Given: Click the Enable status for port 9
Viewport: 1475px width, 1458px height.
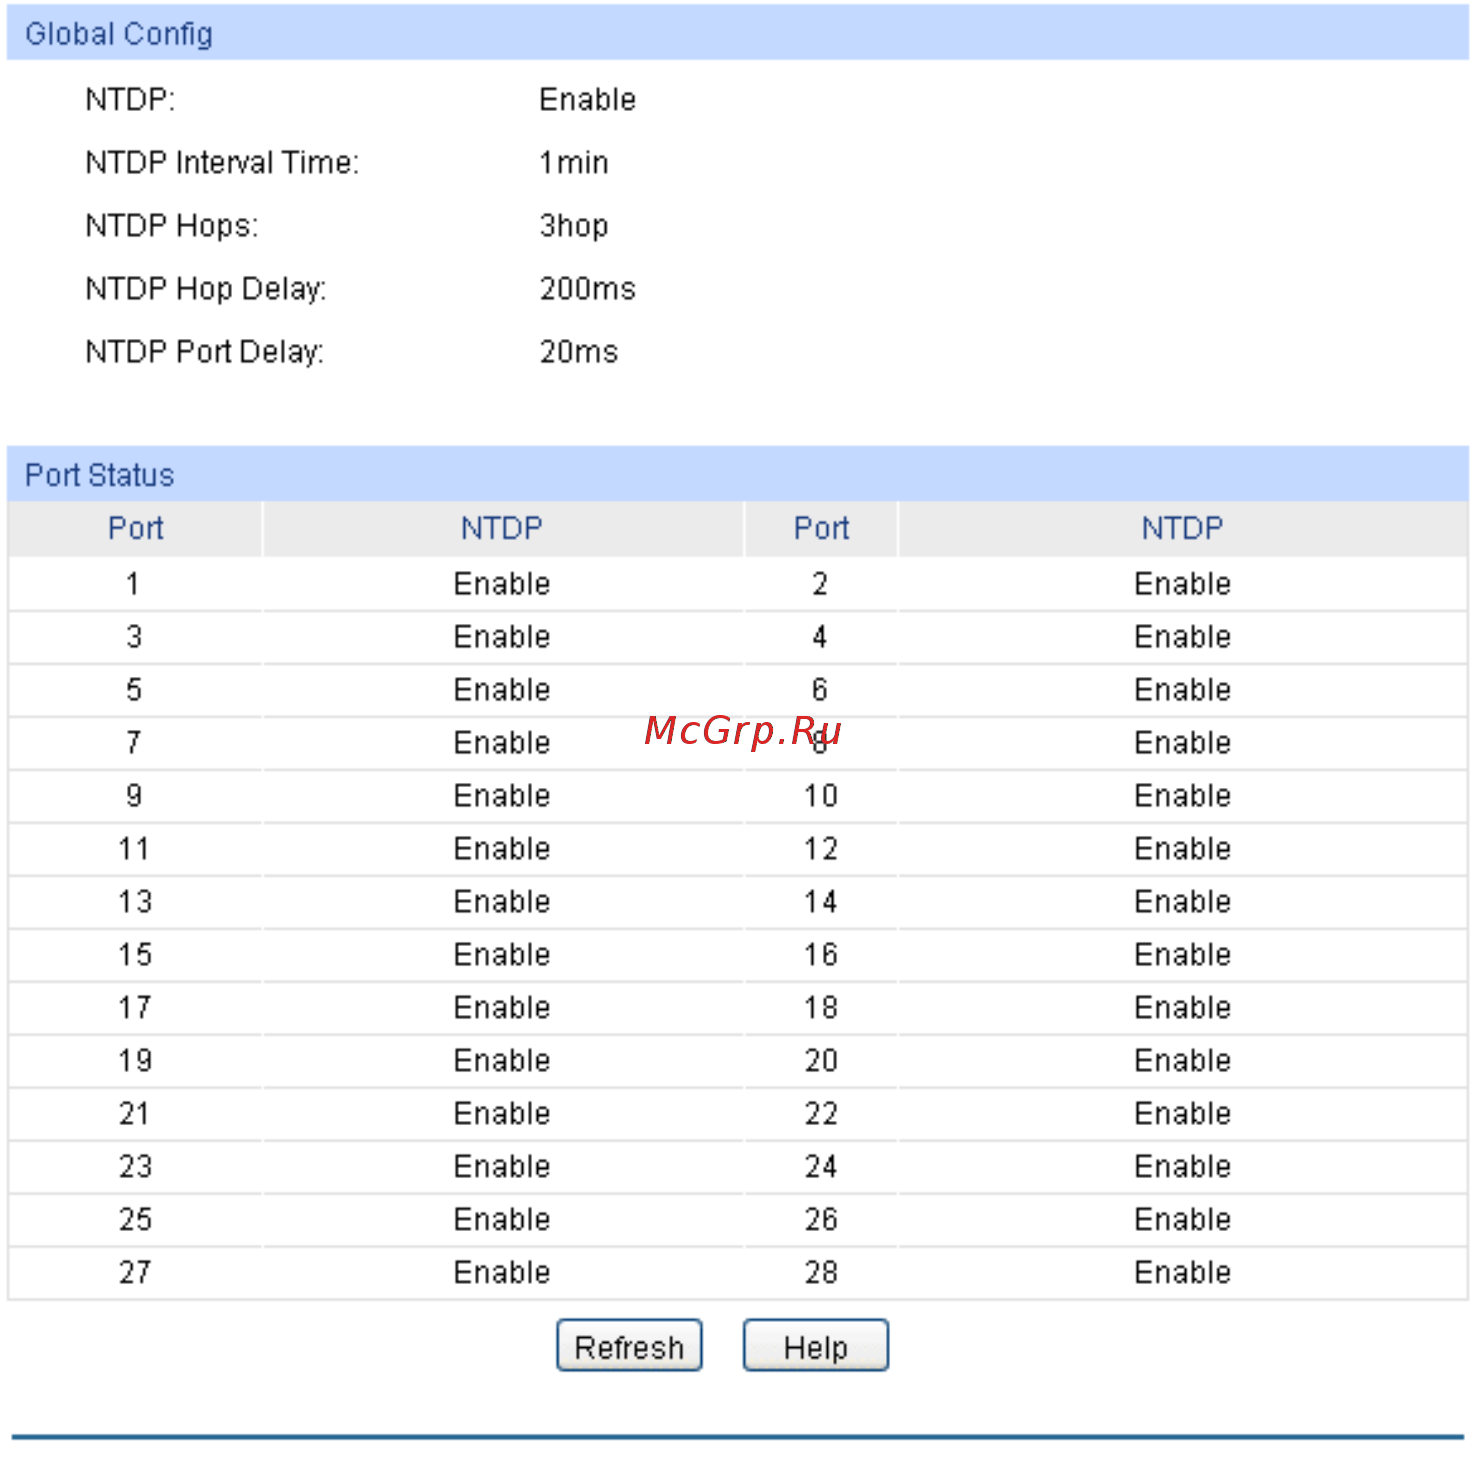Looking at the screenshot, I should (x=502, y=795).
